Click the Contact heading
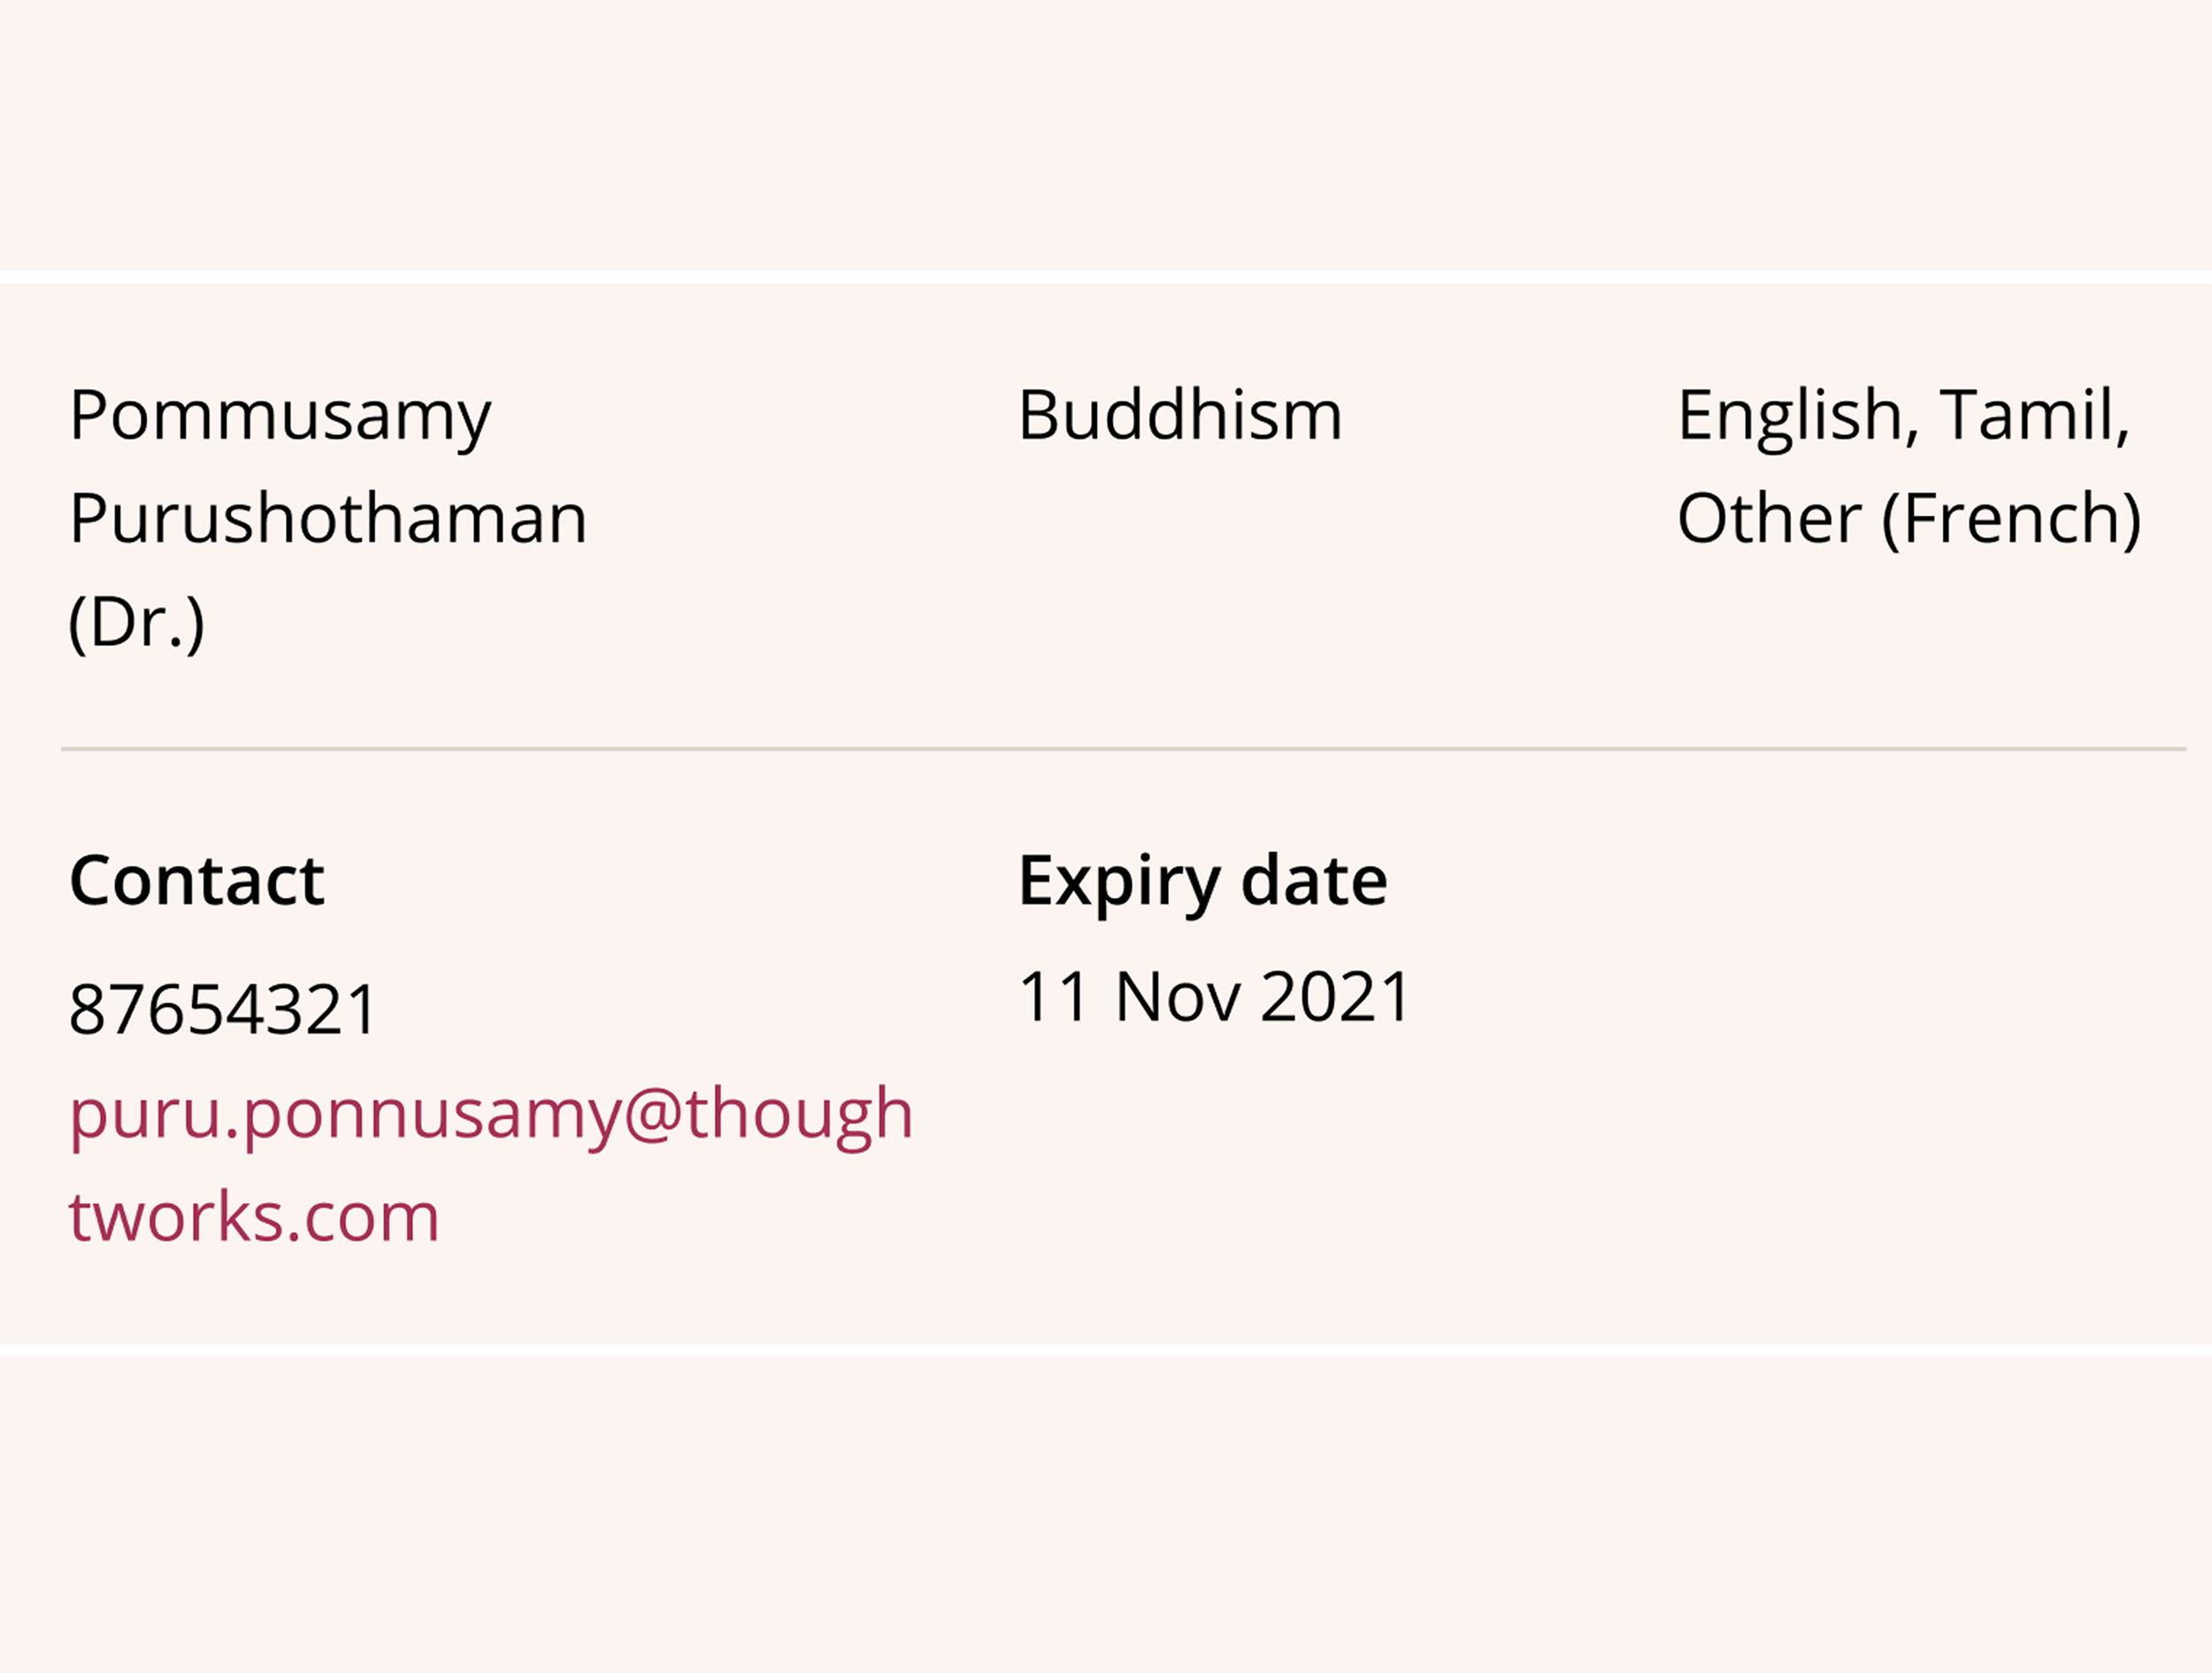This screenshot has height=1673, width=2212. 197,881
